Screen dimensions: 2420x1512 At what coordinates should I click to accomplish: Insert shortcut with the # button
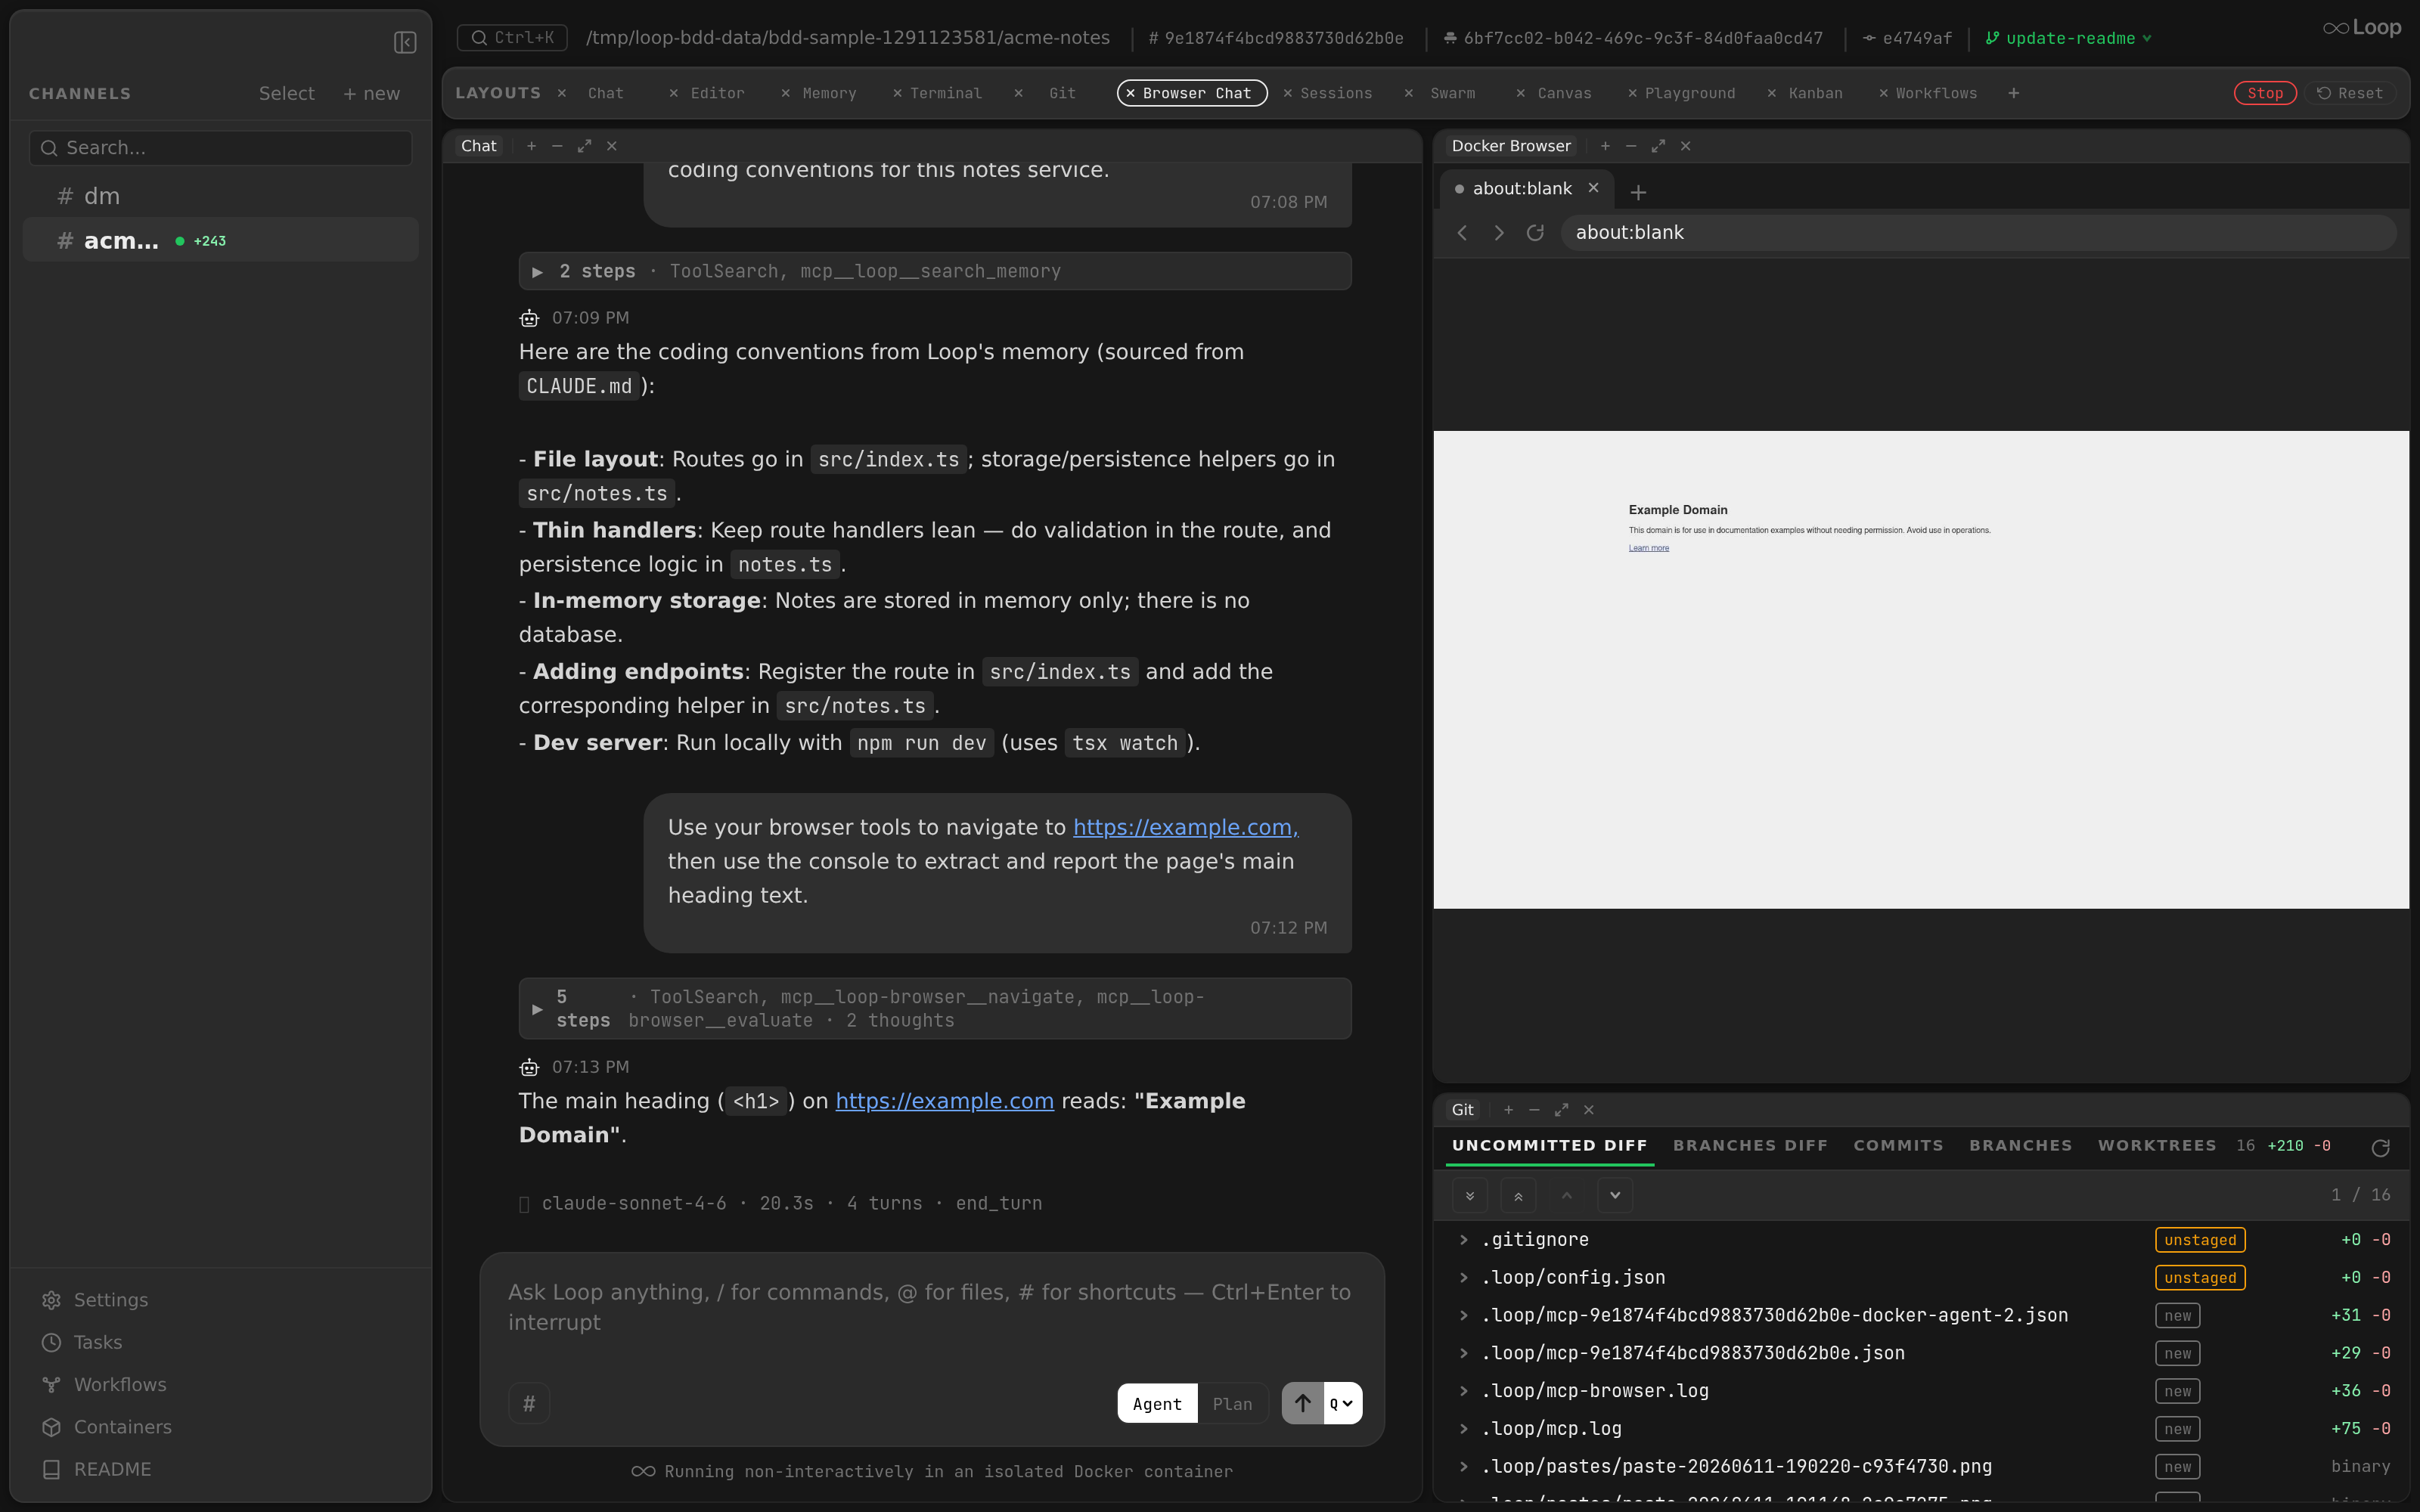529,1403
